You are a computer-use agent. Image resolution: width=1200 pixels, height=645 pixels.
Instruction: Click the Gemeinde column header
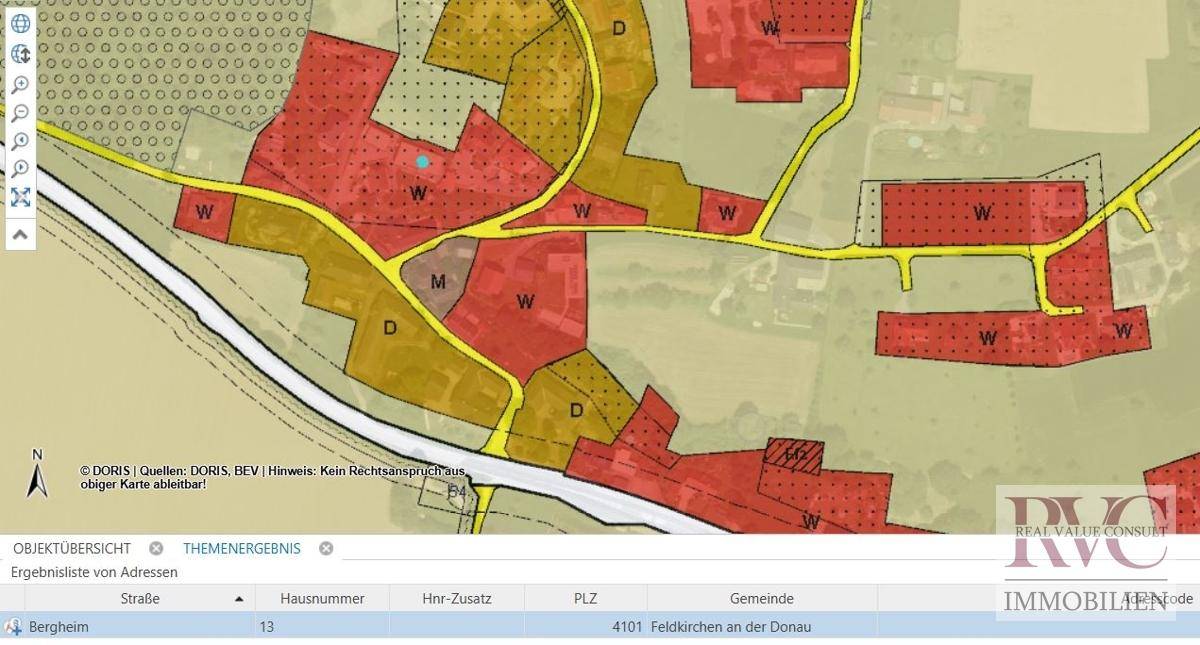762,598
